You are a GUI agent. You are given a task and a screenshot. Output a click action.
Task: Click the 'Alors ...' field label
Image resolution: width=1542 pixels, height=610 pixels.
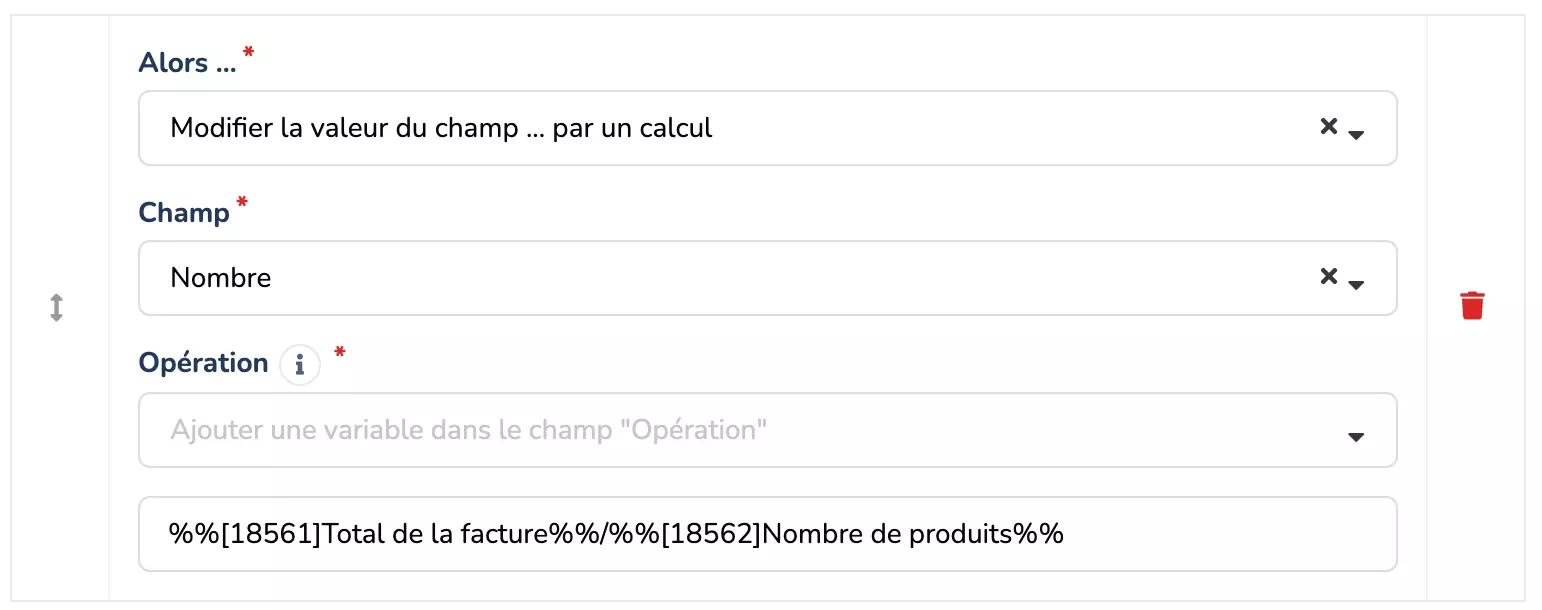(x=187, y=63)
